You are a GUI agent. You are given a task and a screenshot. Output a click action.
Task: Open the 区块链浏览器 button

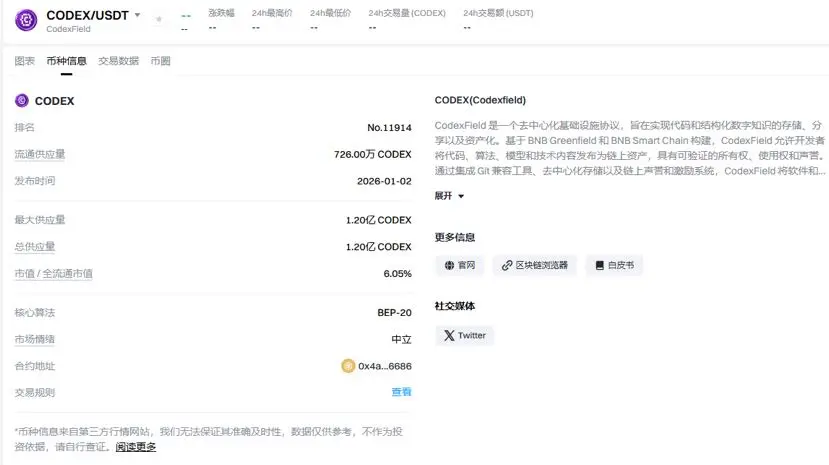pos(535,265)
